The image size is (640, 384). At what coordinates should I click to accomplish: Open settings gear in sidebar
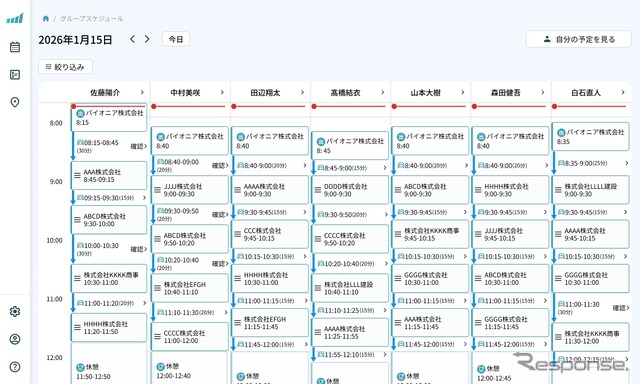point(15,312)
